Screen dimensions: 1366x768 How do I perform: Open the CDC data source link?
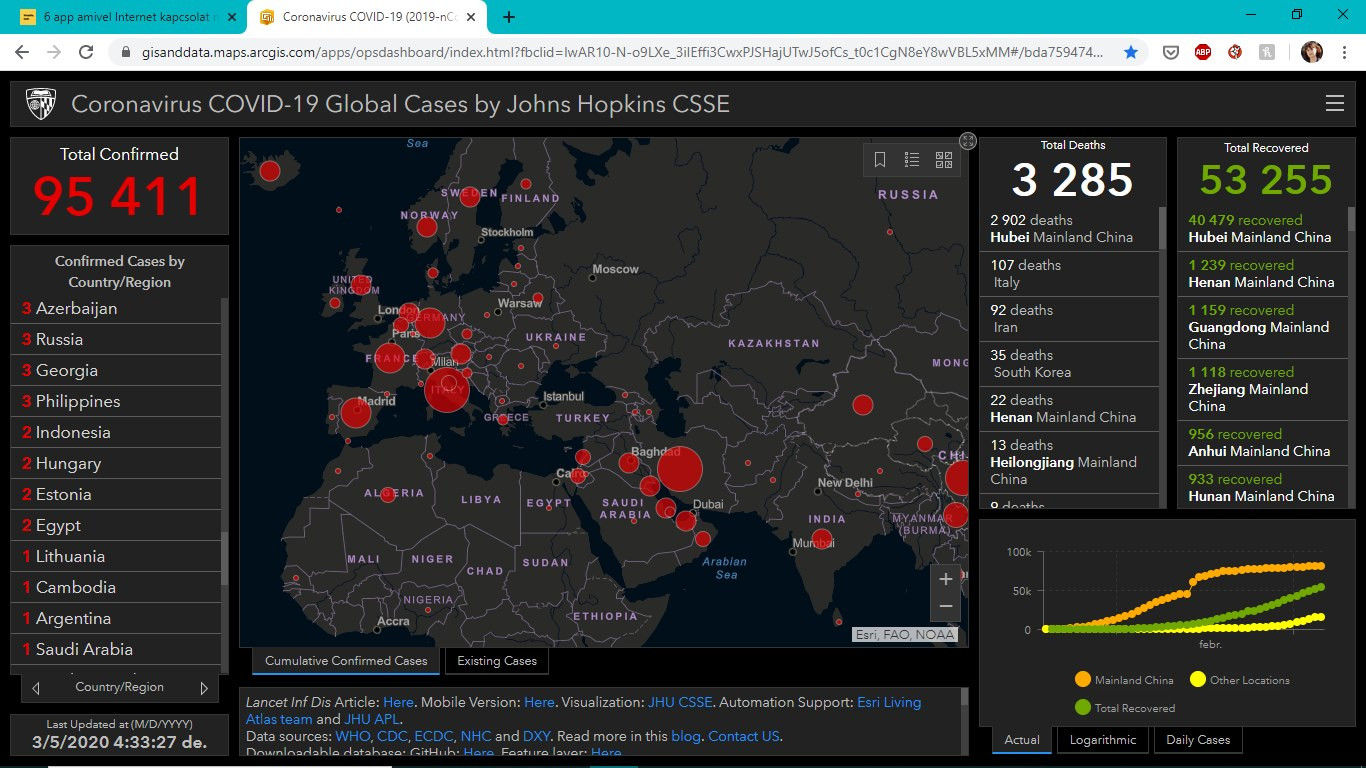pyautogui.click(x=393, y=736)
